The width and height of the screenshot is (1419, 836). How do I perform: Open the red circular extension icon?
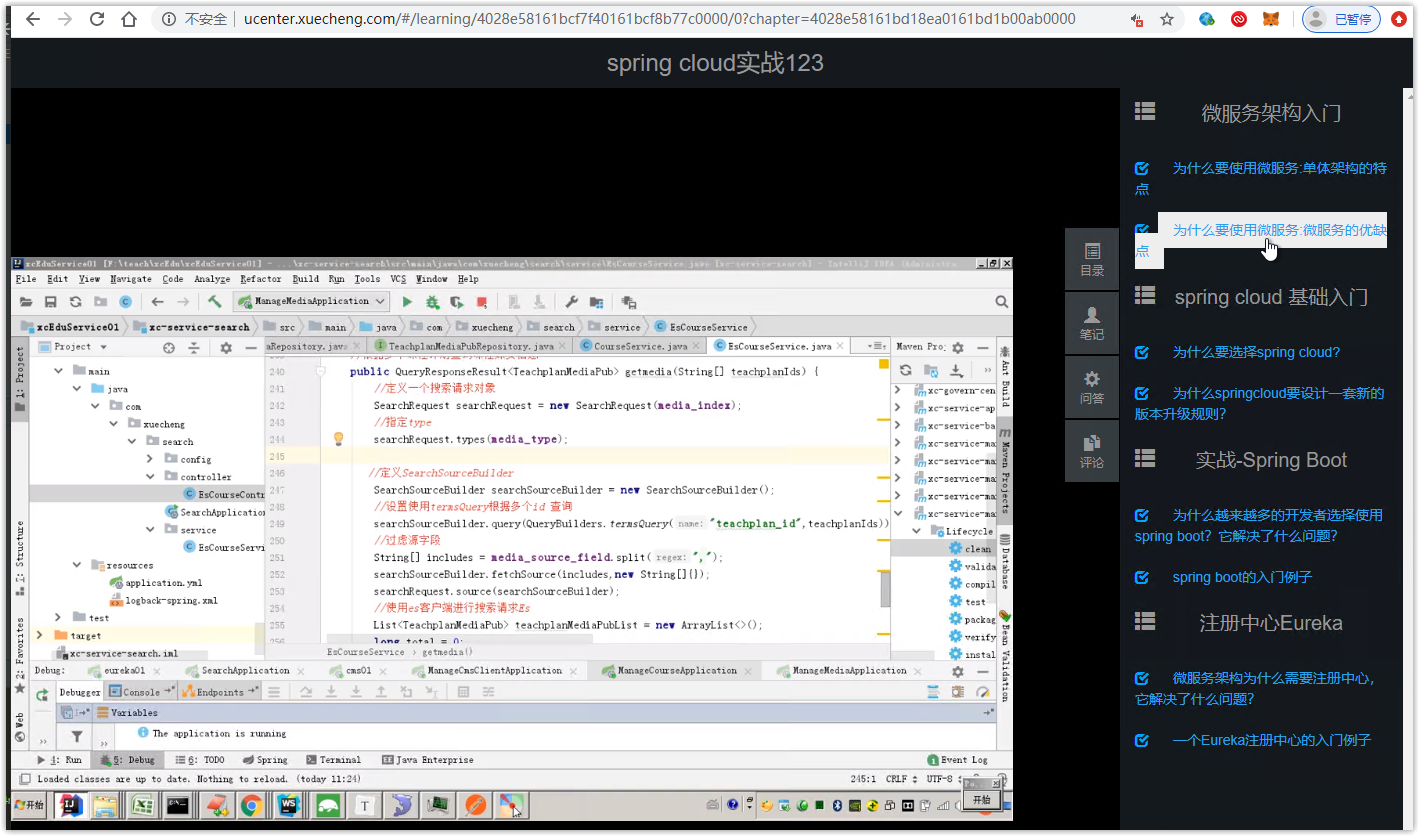pos(1239,19)
